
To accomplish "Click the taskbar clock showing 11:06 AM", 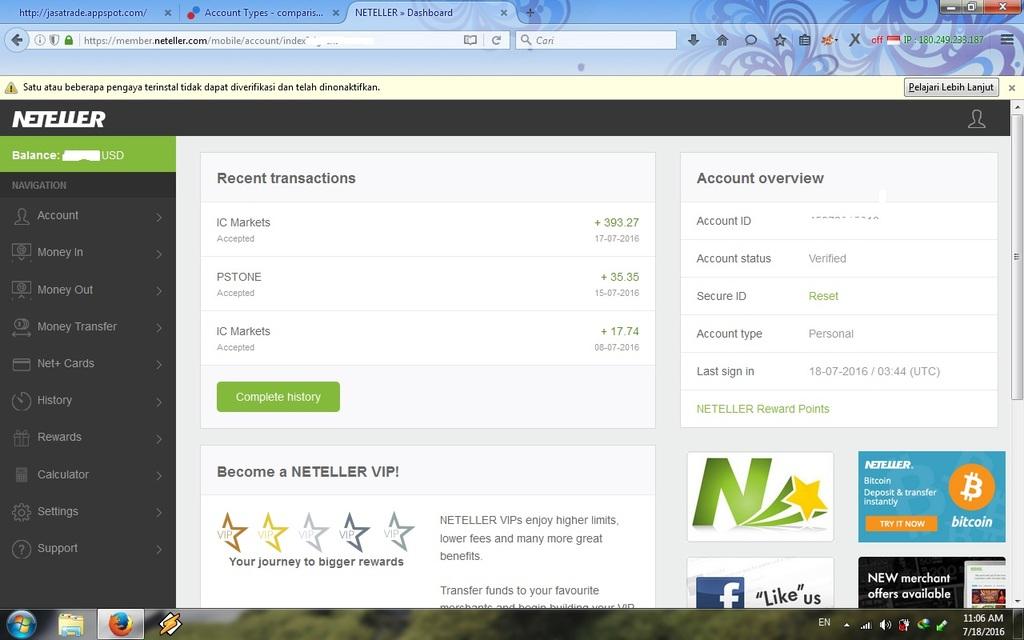I will tap(983, 624).
